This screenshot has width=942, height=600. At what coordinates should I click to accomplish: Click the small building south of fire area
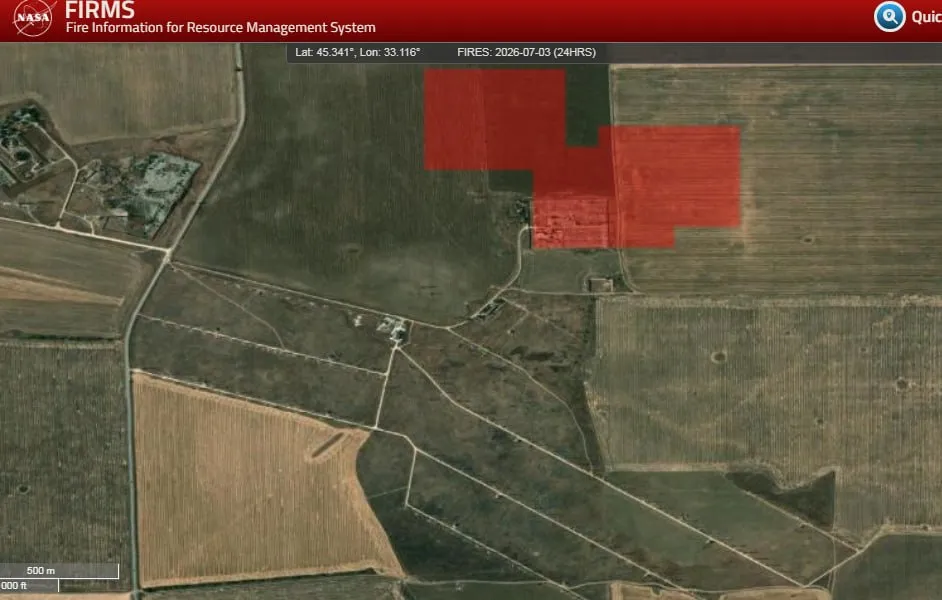pos(600,285)
